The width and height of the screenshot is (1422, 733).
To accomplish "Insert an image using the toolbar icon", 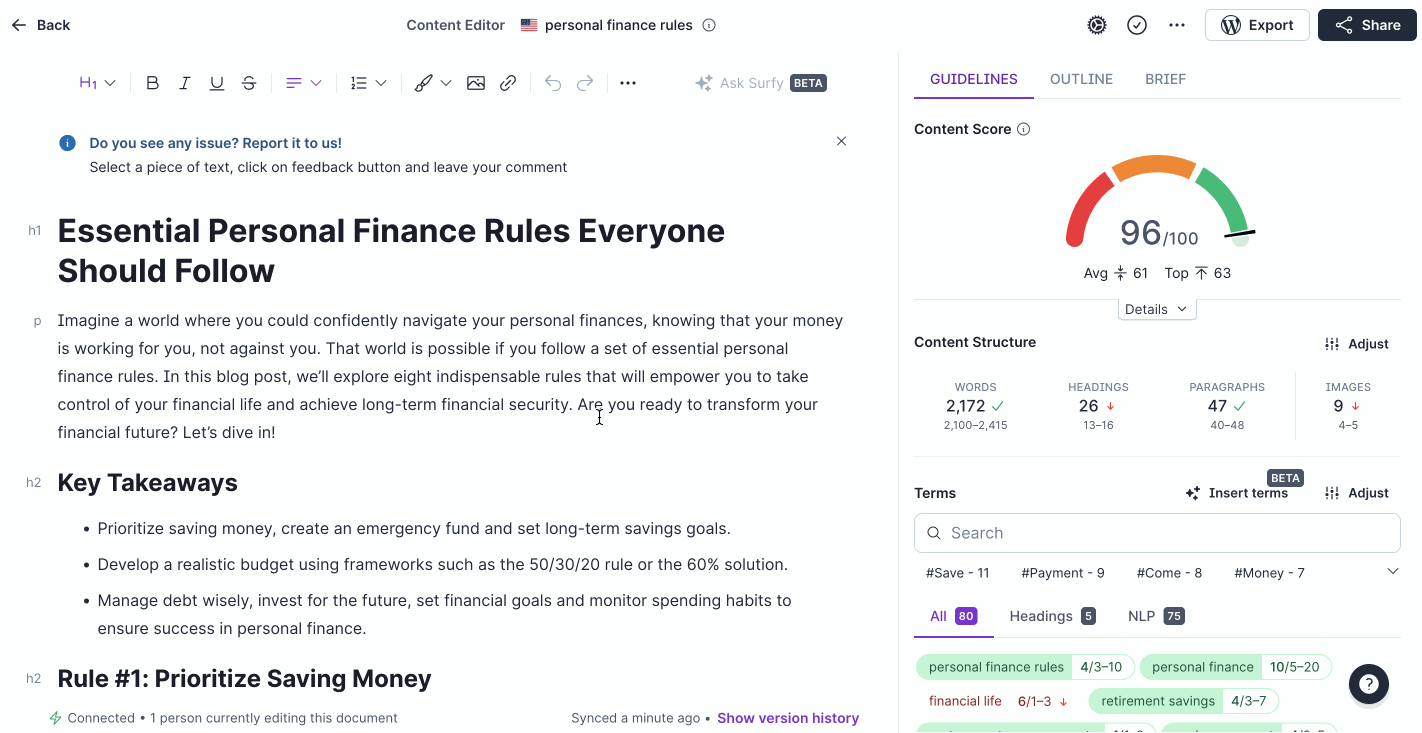I will point(476,83).
